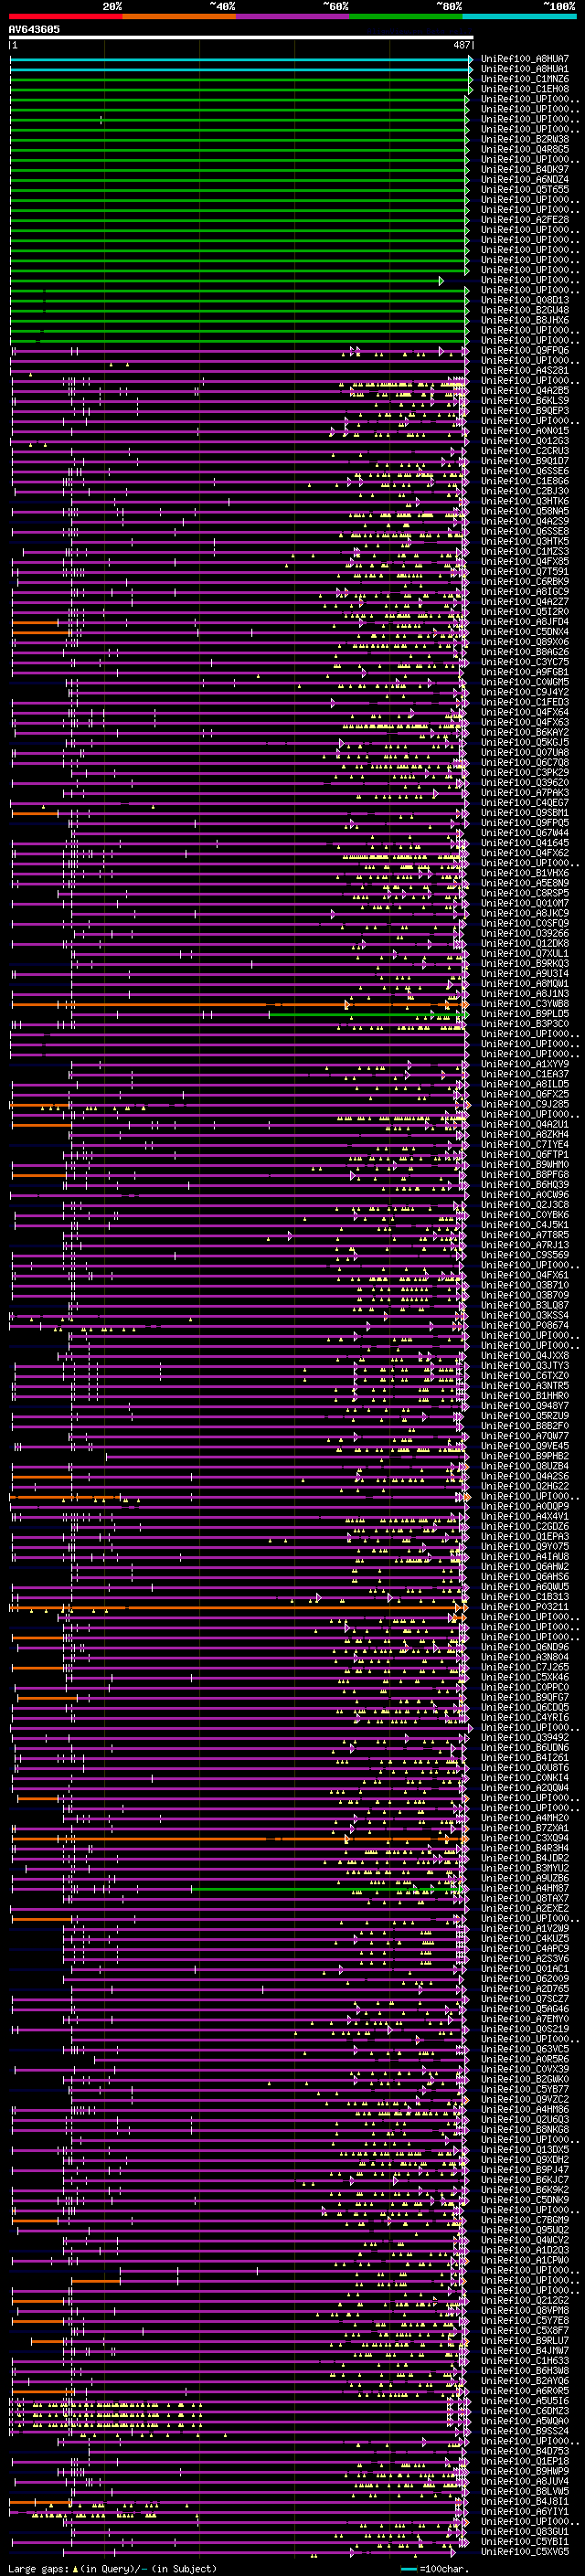Click the green alignment bar for B9PLD5
Image resolution: width=585 pixels, height=2576 pixels.
point(368,1014)
